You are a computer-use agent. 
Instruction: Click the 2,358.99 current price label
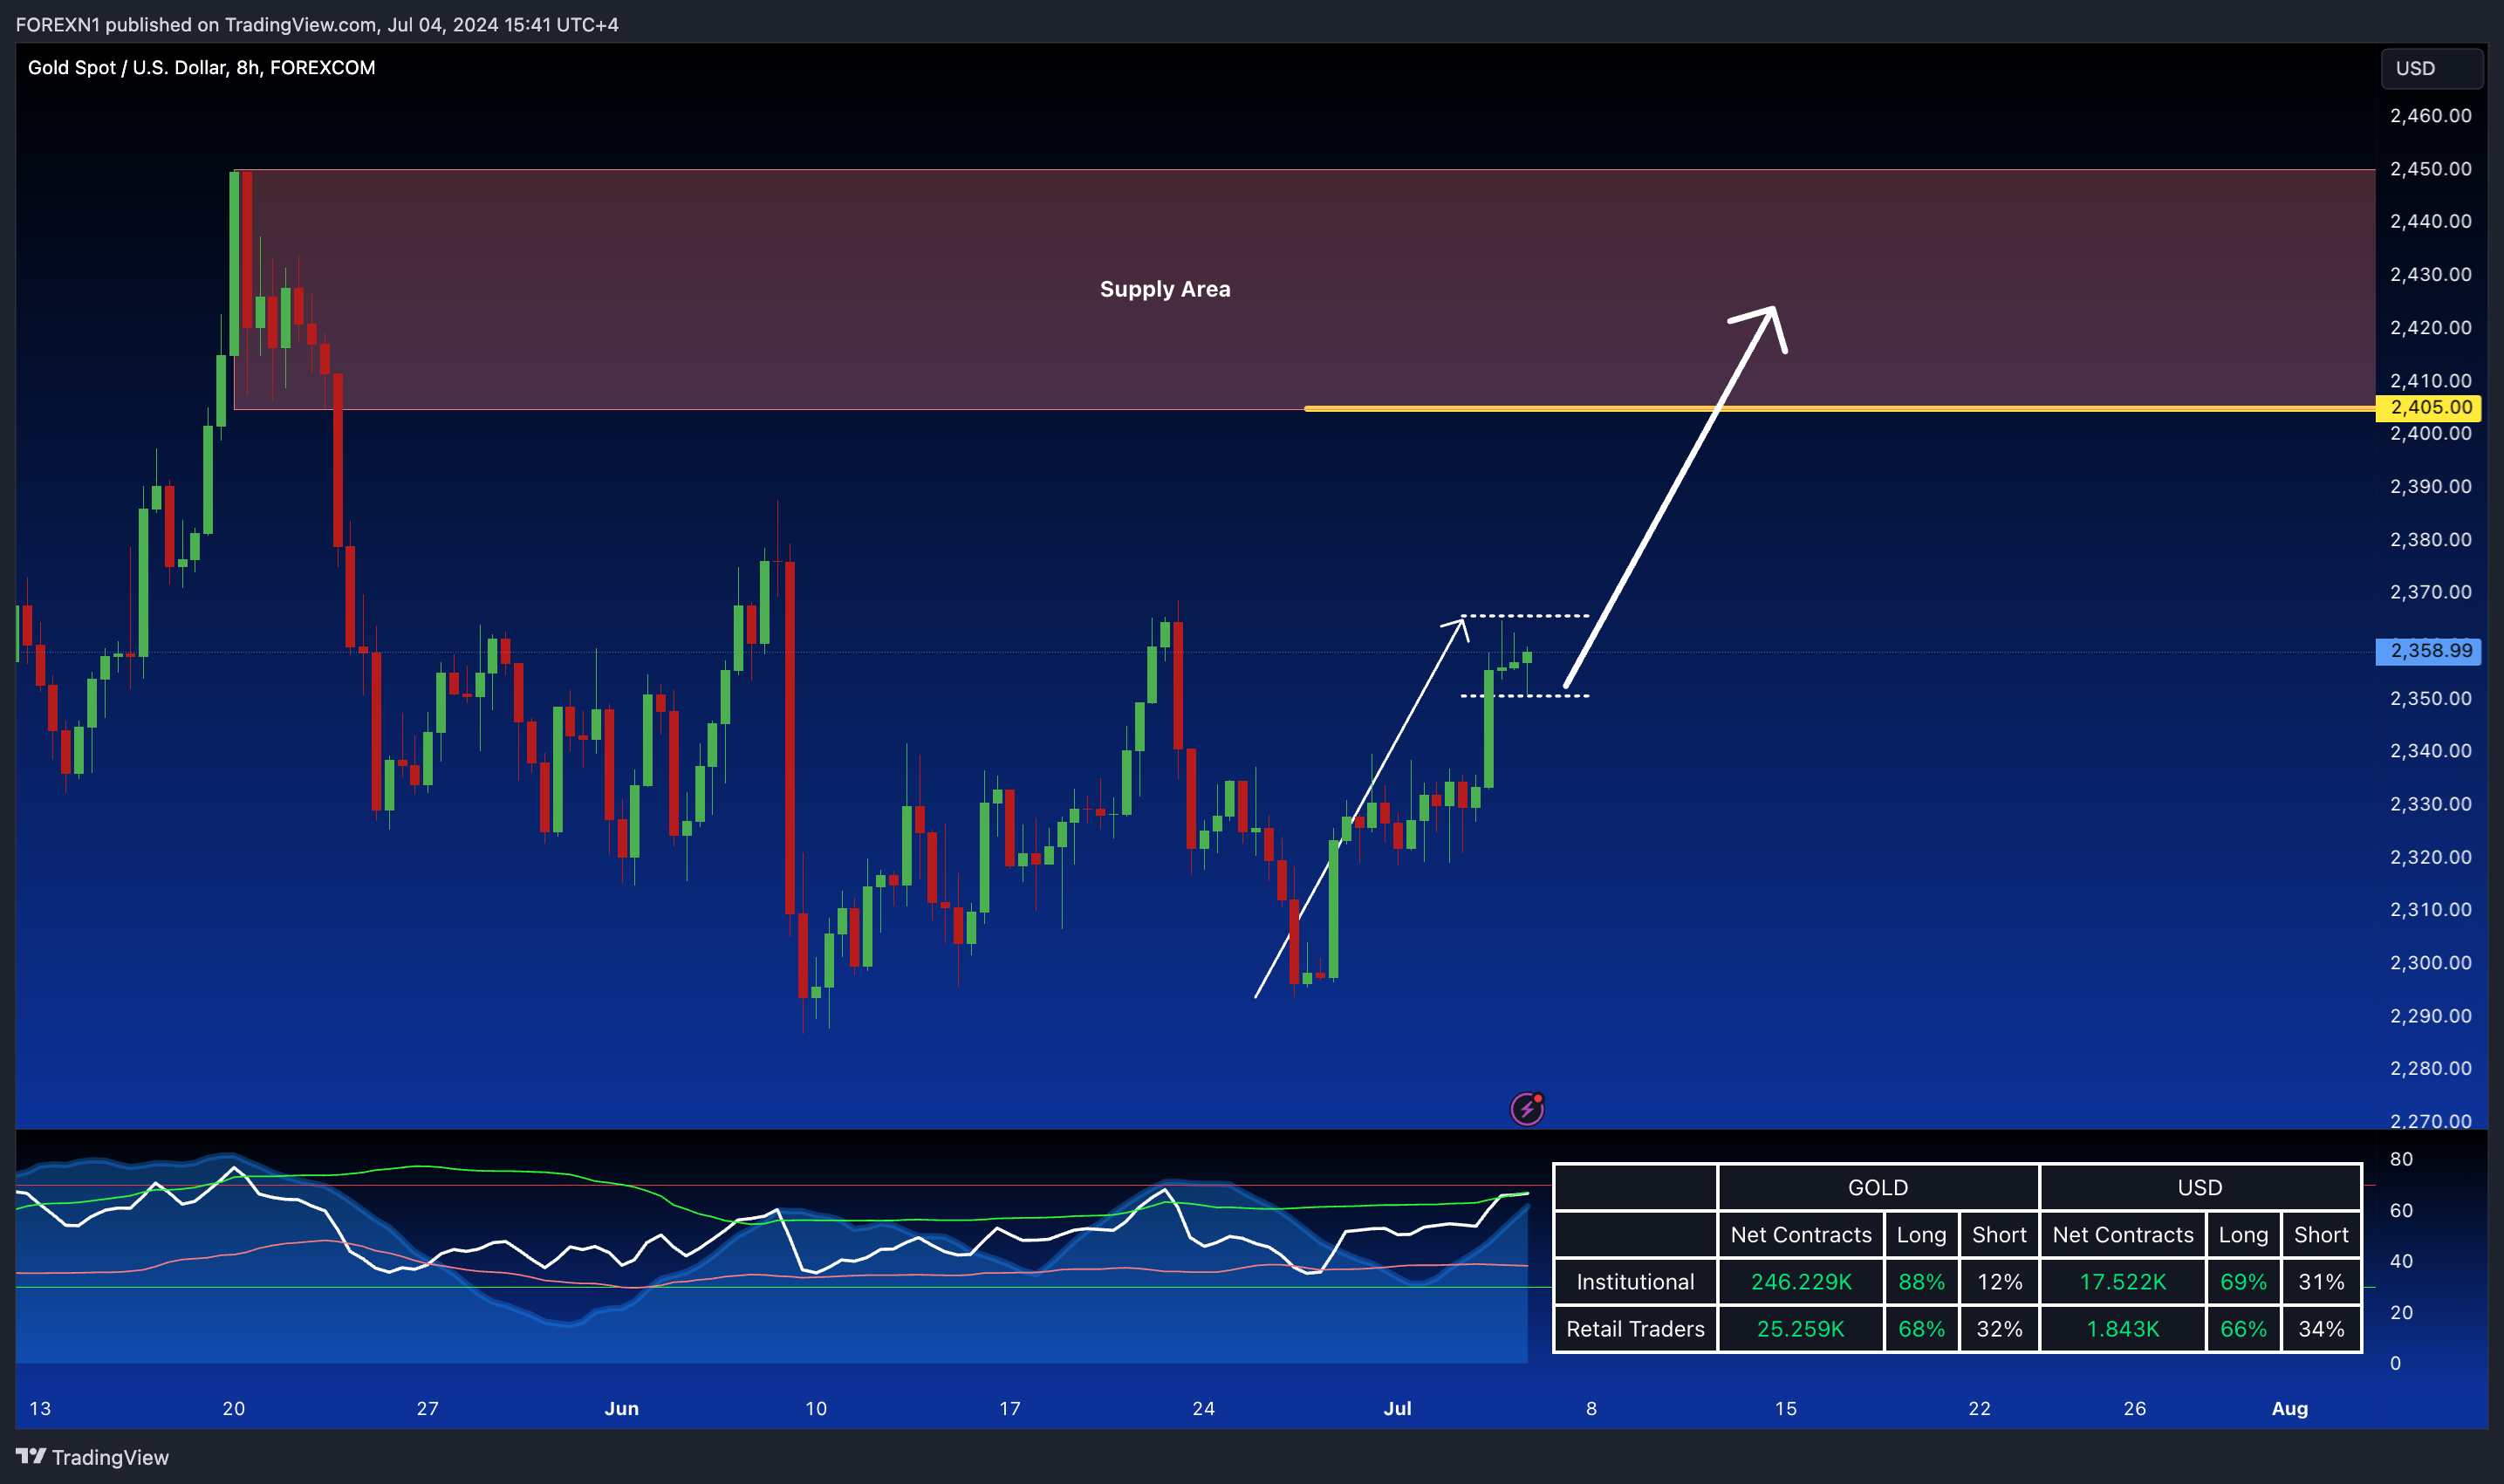click(2430, 650)
